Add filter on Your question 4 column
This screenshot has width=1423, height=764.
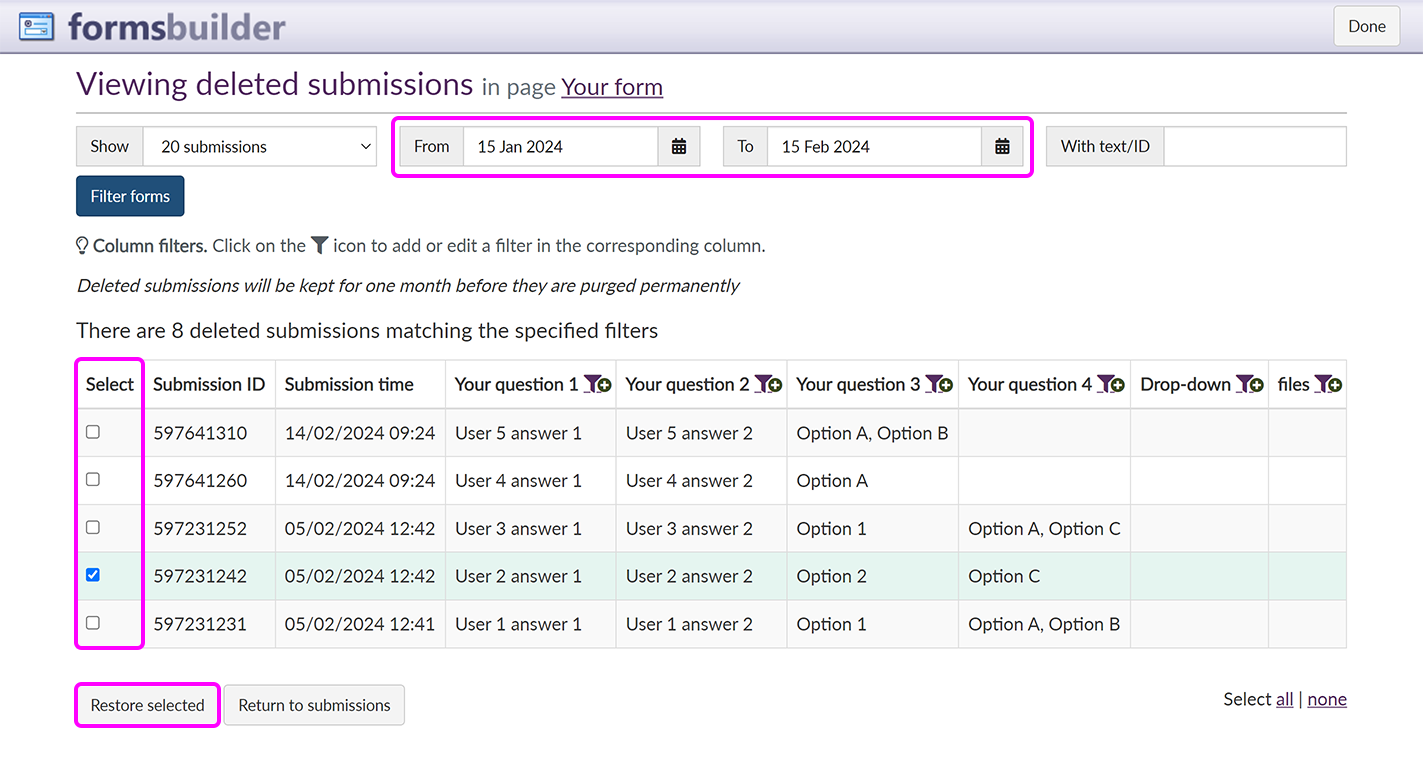(x=1111, y=384)
